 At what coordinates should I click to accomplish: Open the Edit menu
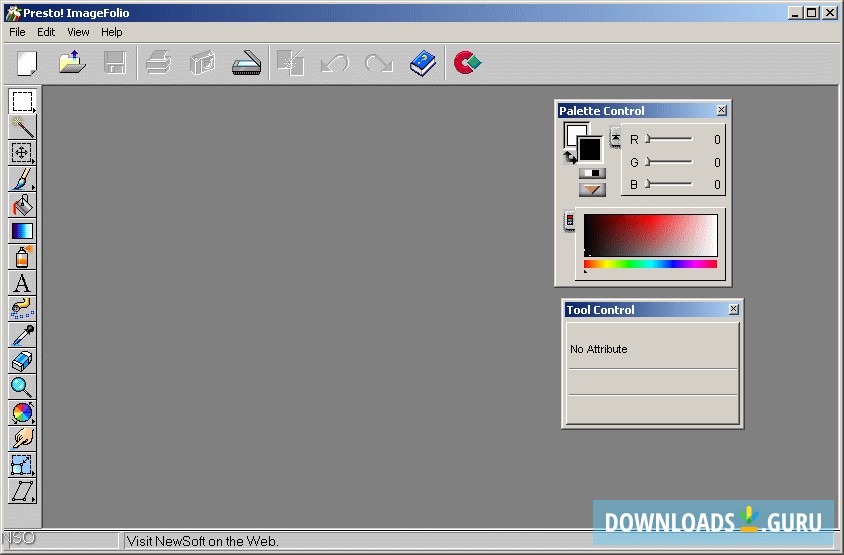(x=46, y=32)
